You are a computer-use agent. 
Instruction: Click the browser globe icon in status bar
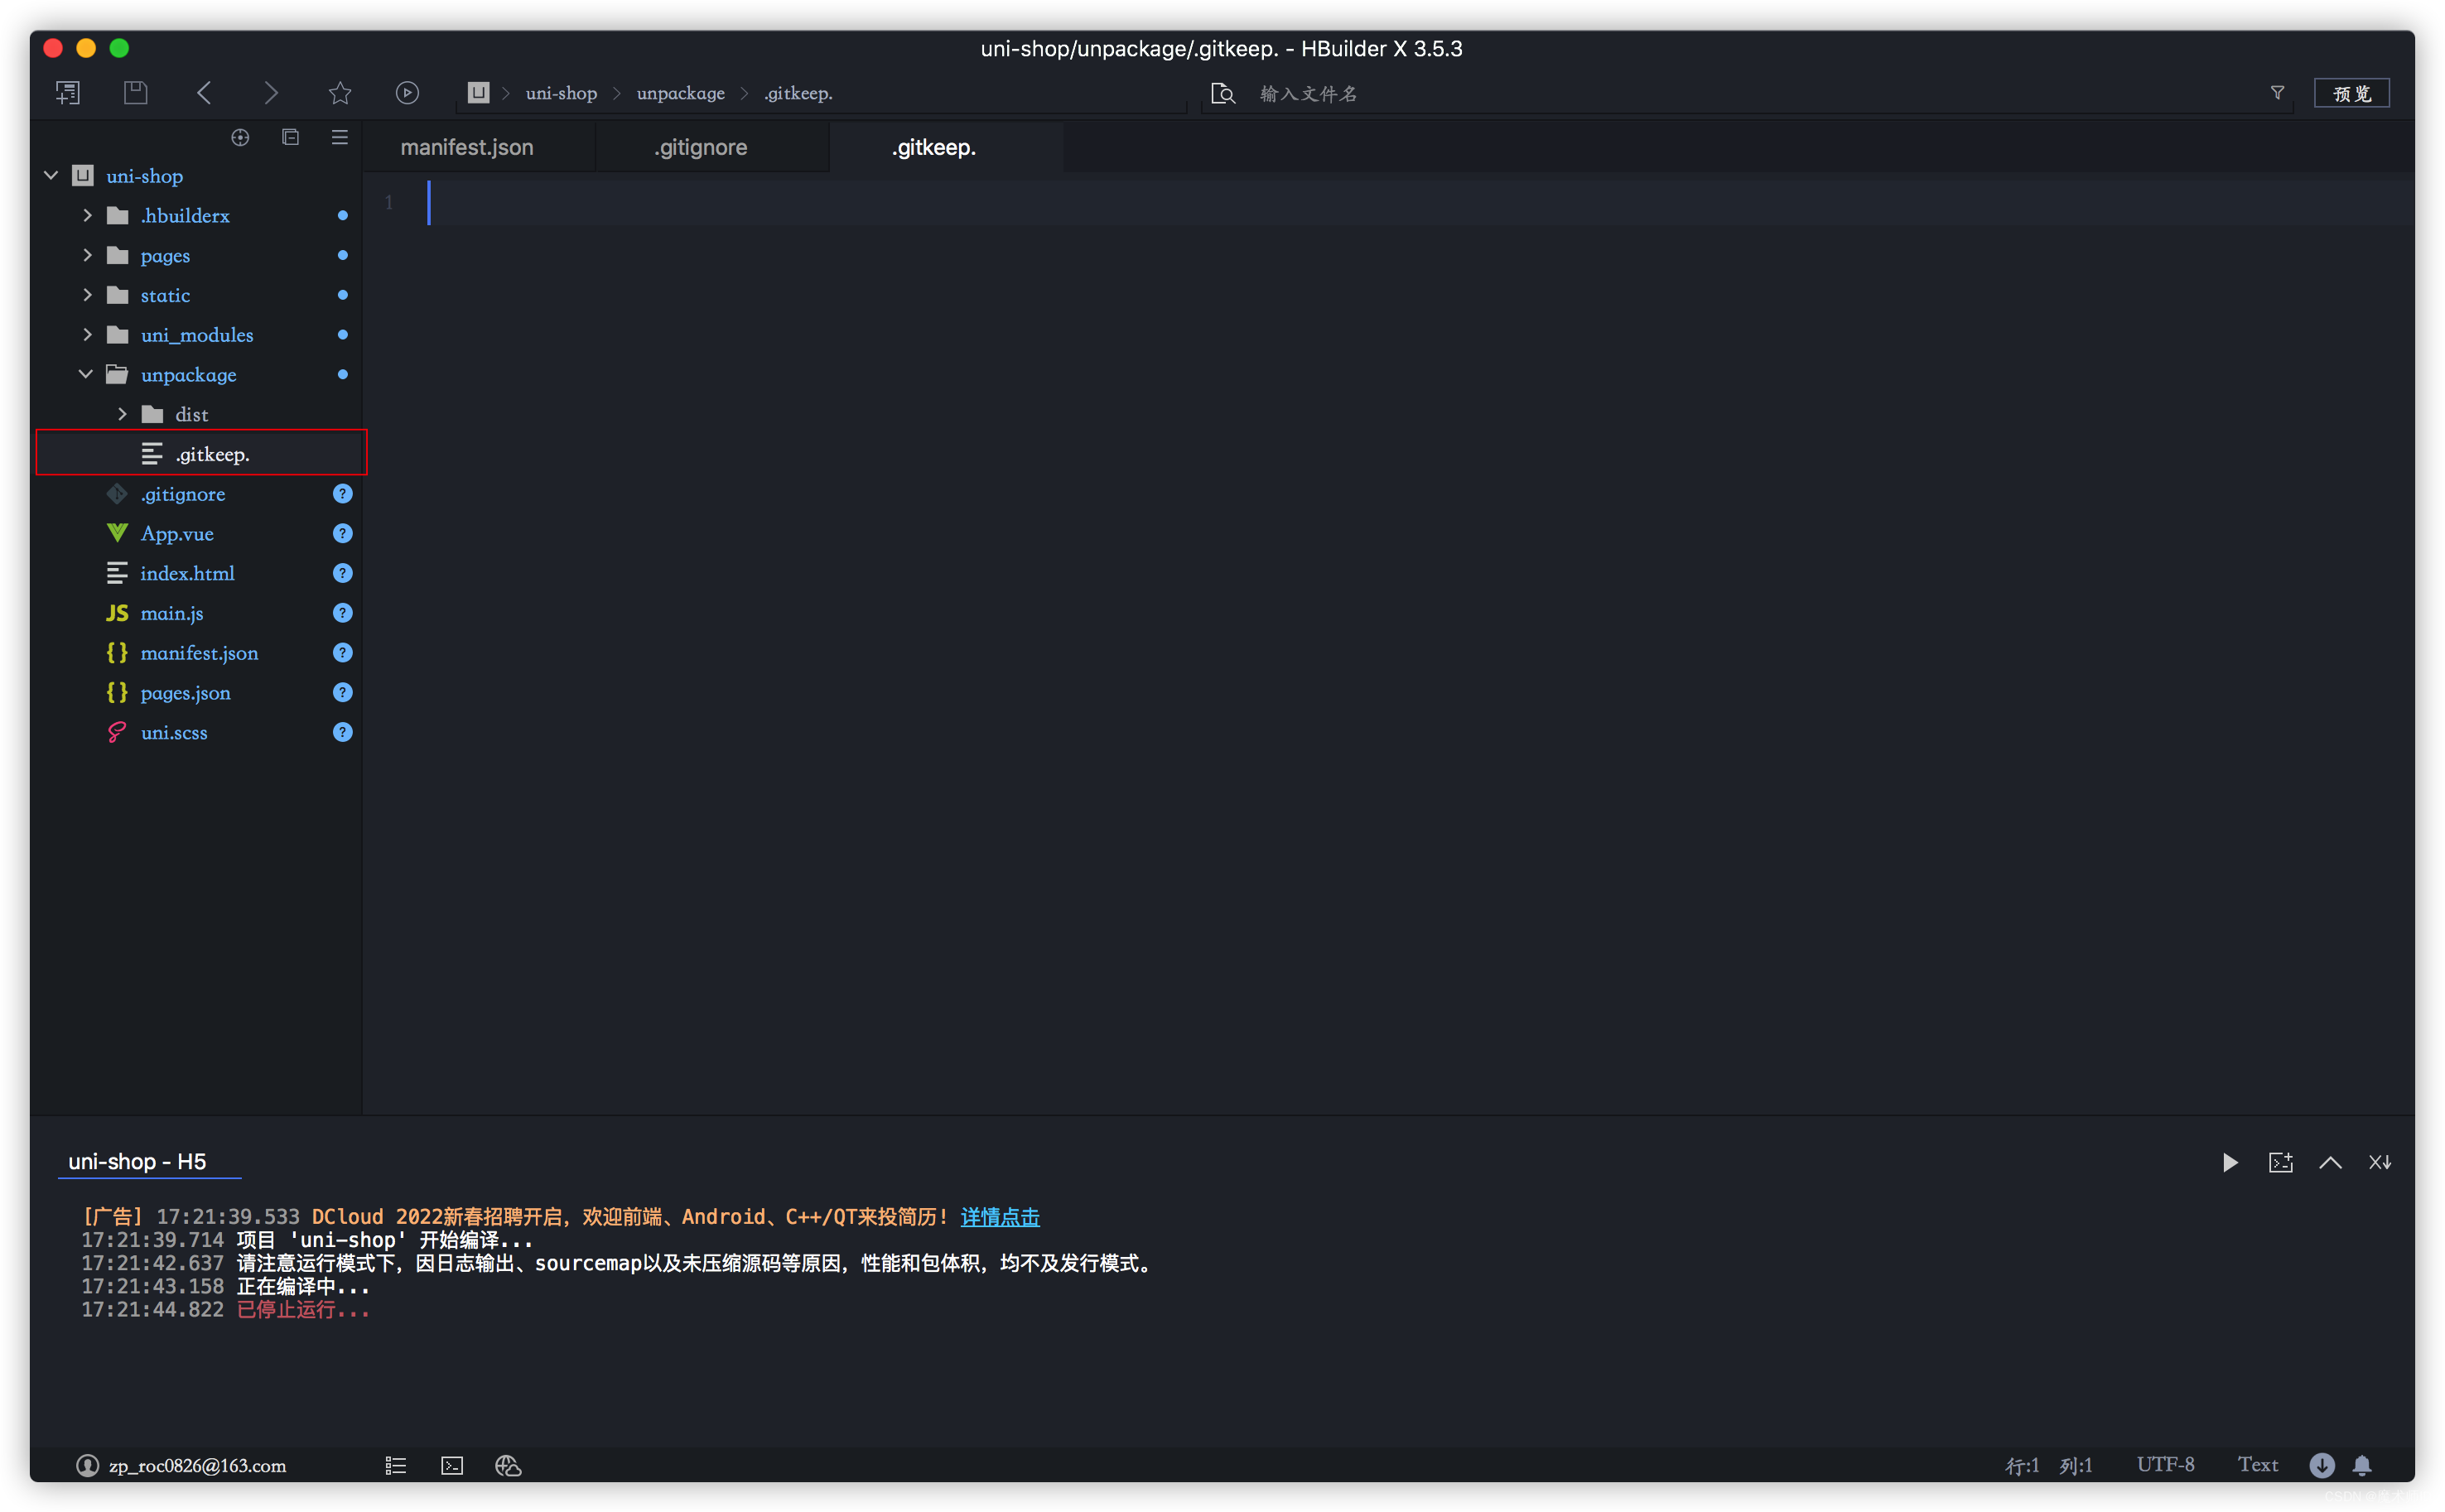508,1465
